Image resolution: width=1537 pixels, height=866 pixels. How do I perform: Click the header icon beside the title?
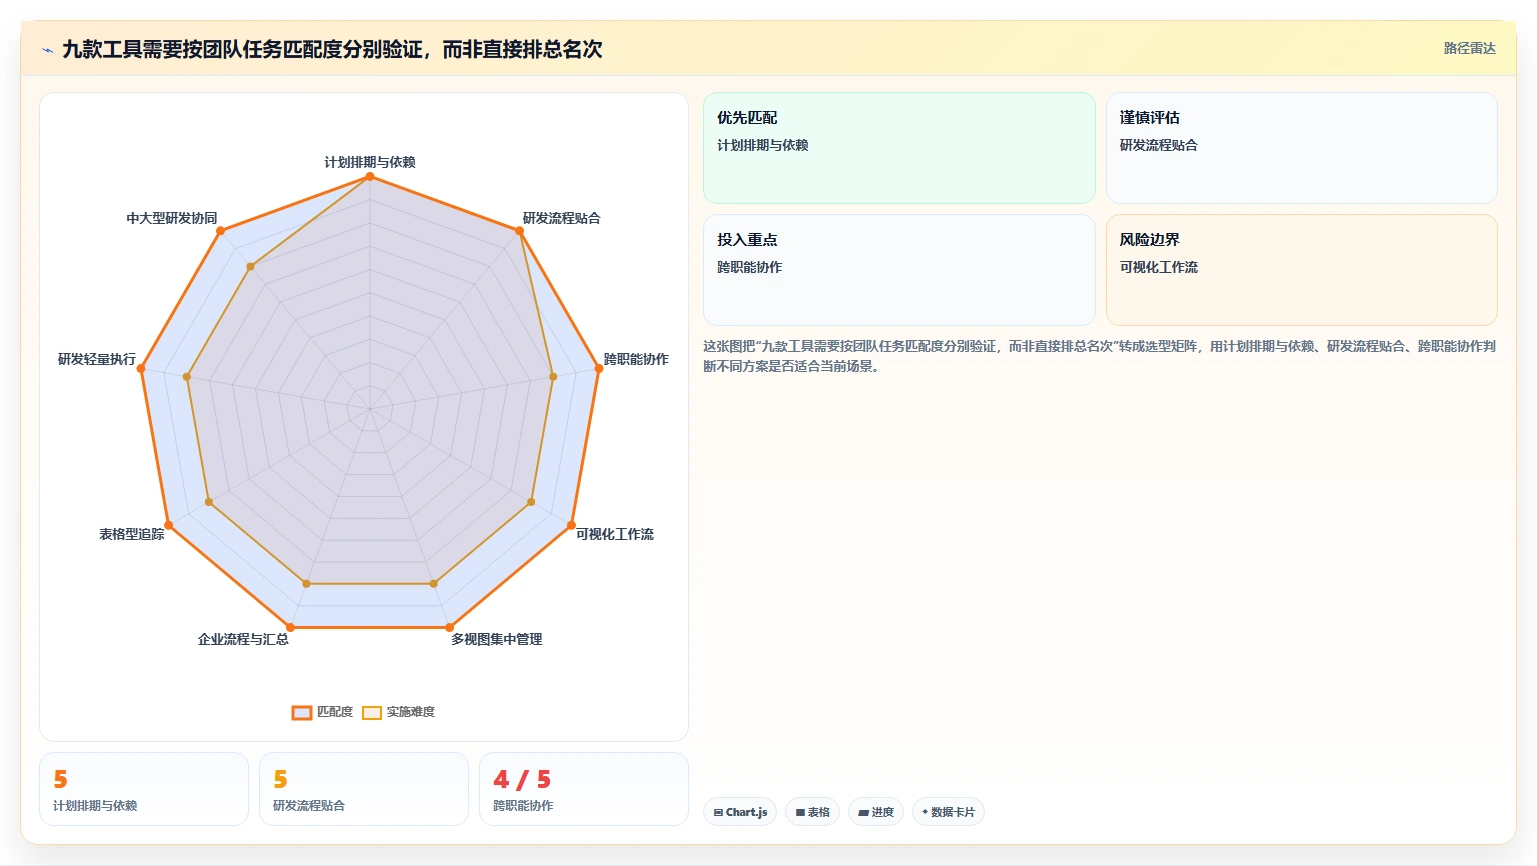coord(47,50)
